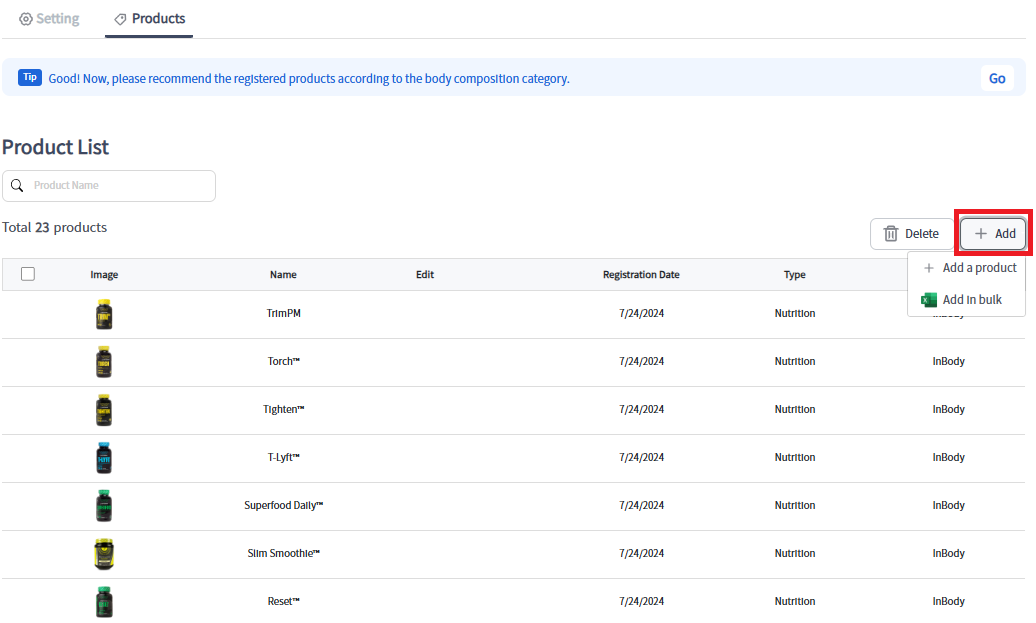Select the Tighten™ product name
The image size is (1036, 623).
283,410
